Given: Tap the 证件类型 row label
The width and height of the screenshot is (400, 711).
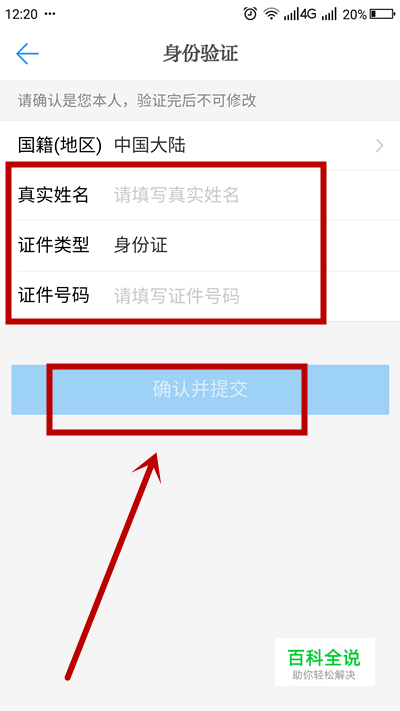Looking at the screenshot, I should tap(53, 246).
